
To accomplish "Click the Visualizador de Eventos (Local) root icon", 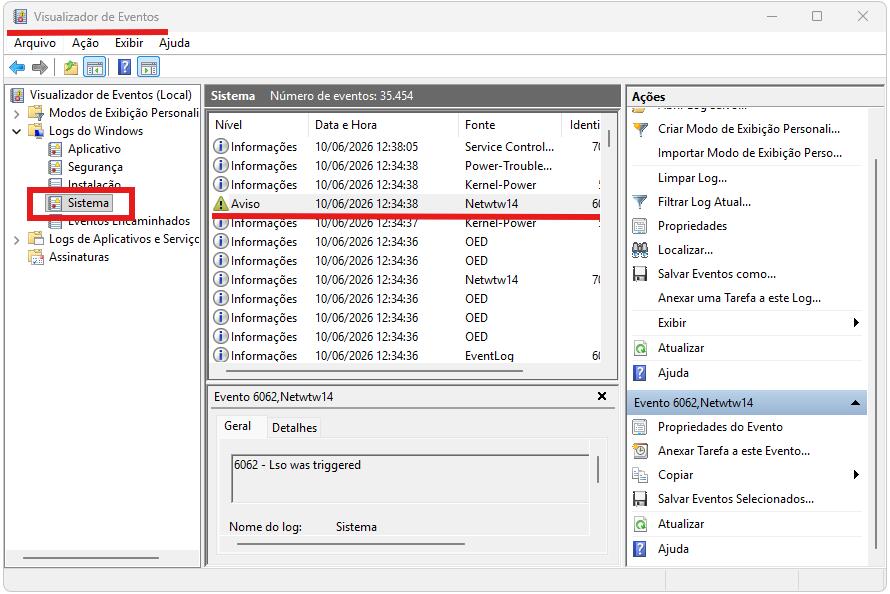I will pyautogui.click(x=18, y=95).
